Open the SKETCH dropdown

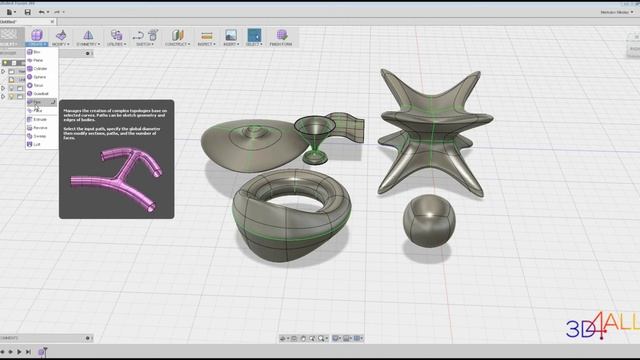coord(144,44)
